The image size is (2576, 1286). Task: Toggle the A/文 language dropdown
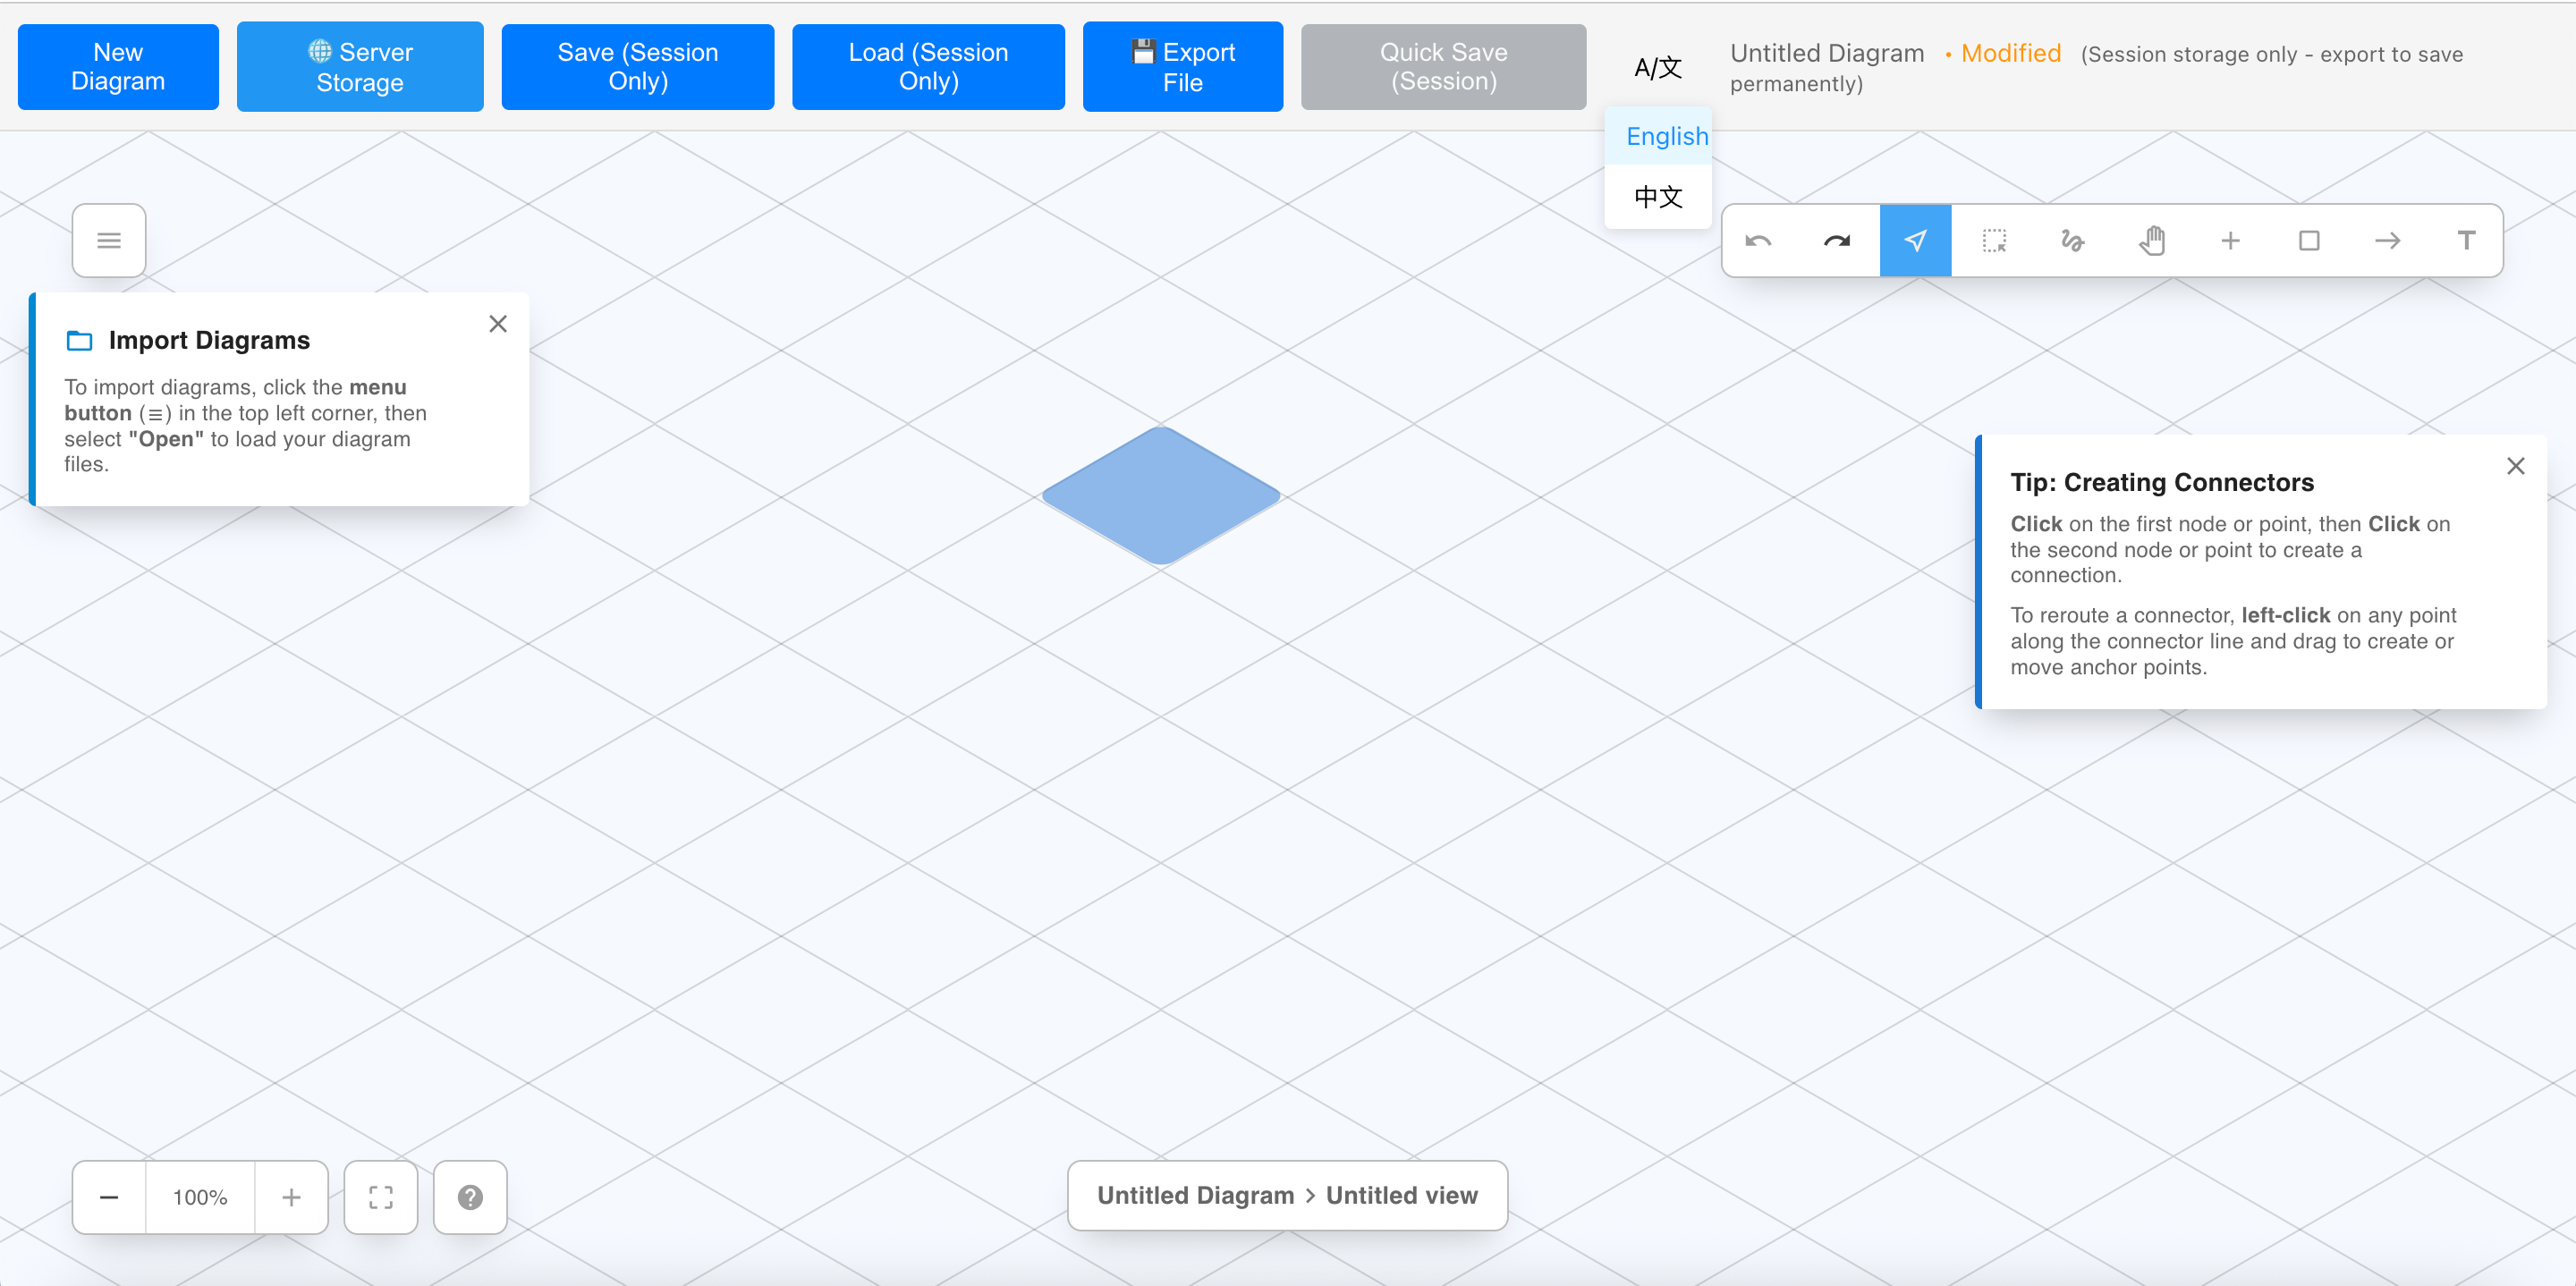pos(1657,68)
